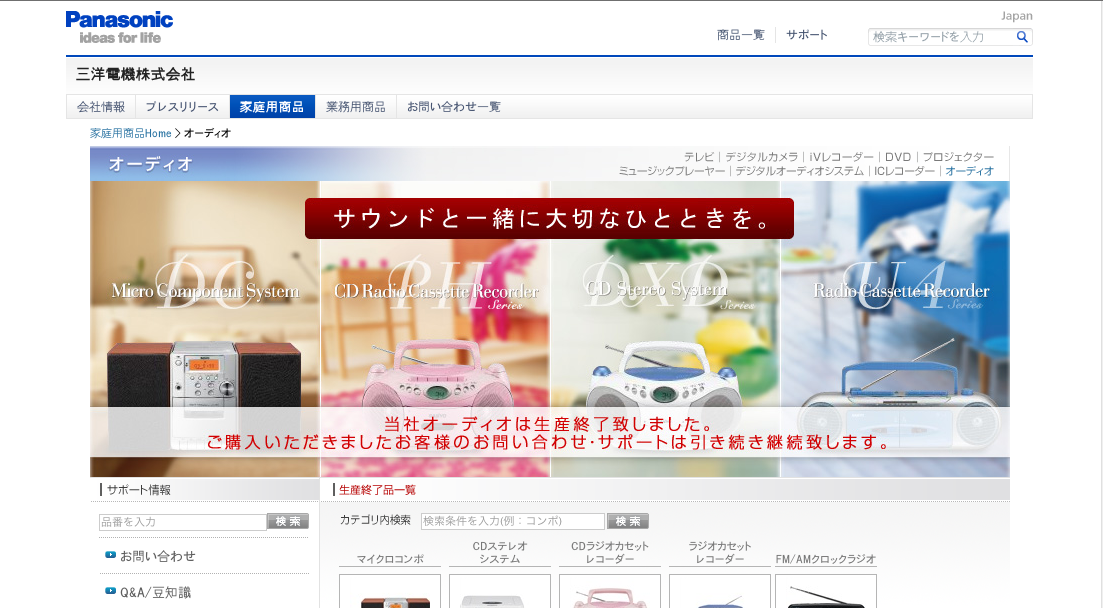The height and width of the screenshot is (608, 1103).
Task: Click product thumbnail under CDラジオカセットレコーダー
Action: point(610,592)
